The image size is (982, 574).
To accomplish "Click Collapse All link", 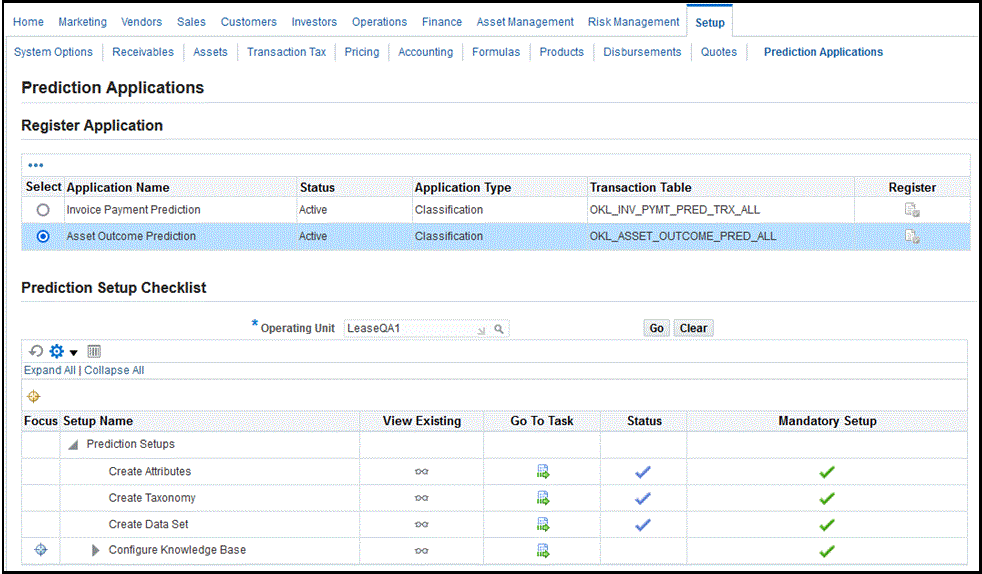I will click(x=114, y=370).
